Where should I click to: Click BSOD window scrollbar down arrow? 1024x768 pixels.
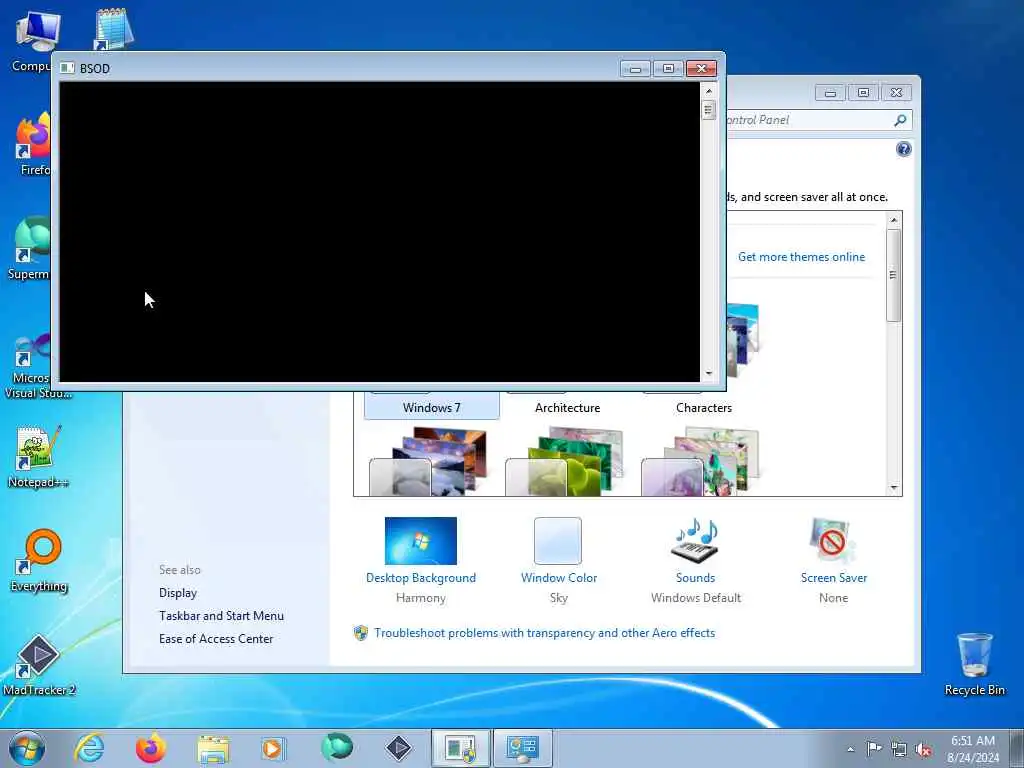click(709, 374)
